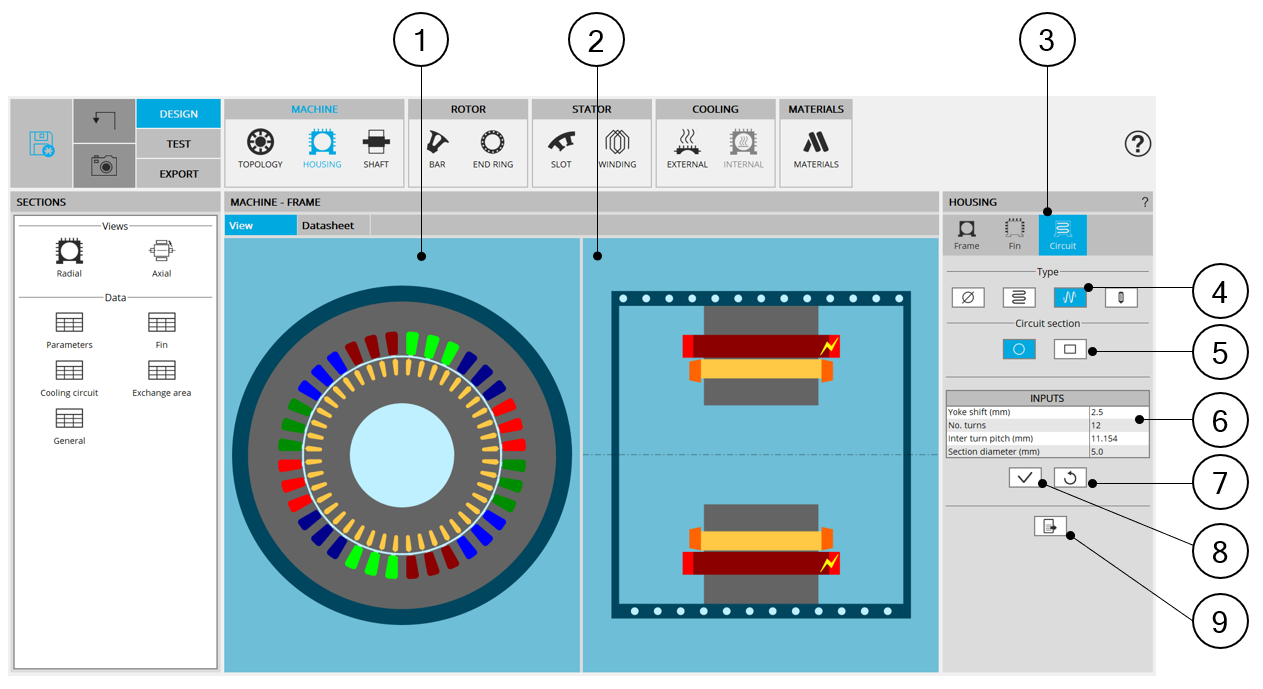
Task: Open the rotor Bar settings
Action: coord(436,148)
